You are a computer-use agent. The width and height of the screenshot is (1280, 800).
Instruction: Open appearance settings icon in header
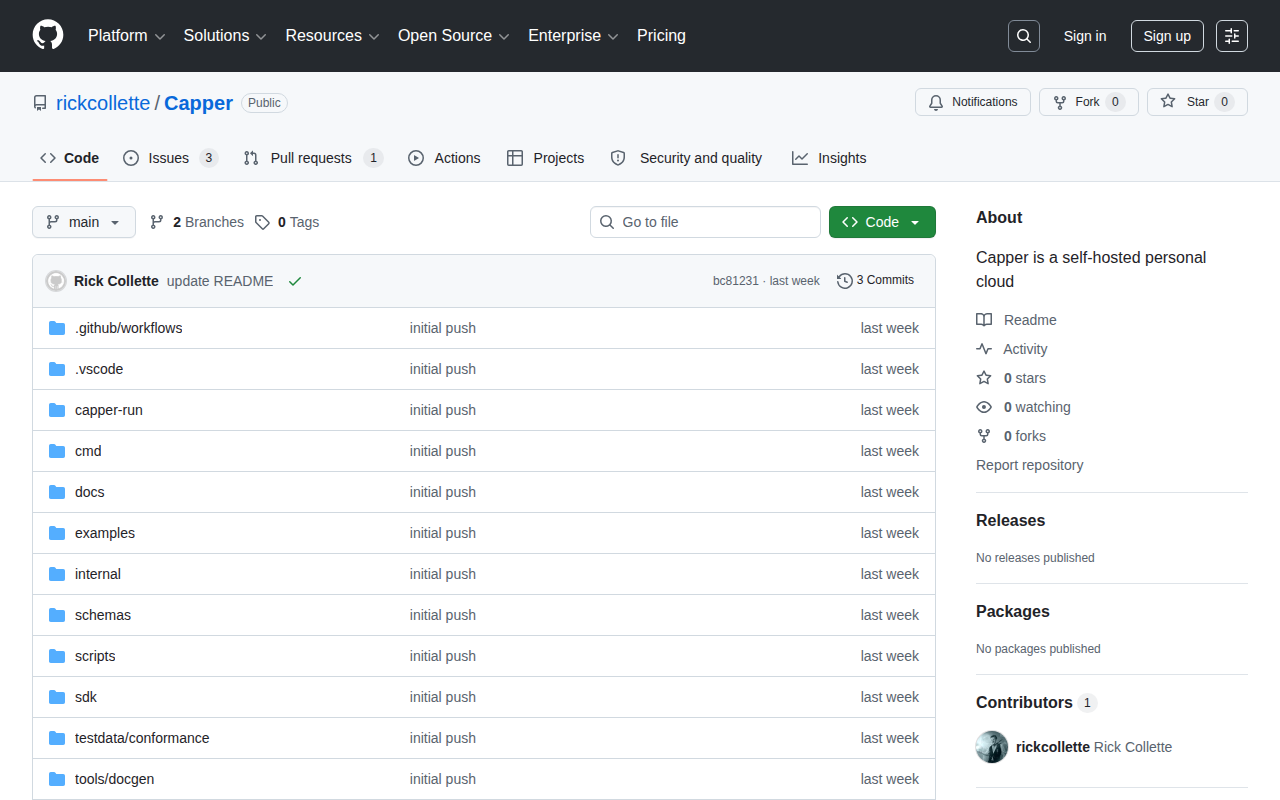(1232, 36)
